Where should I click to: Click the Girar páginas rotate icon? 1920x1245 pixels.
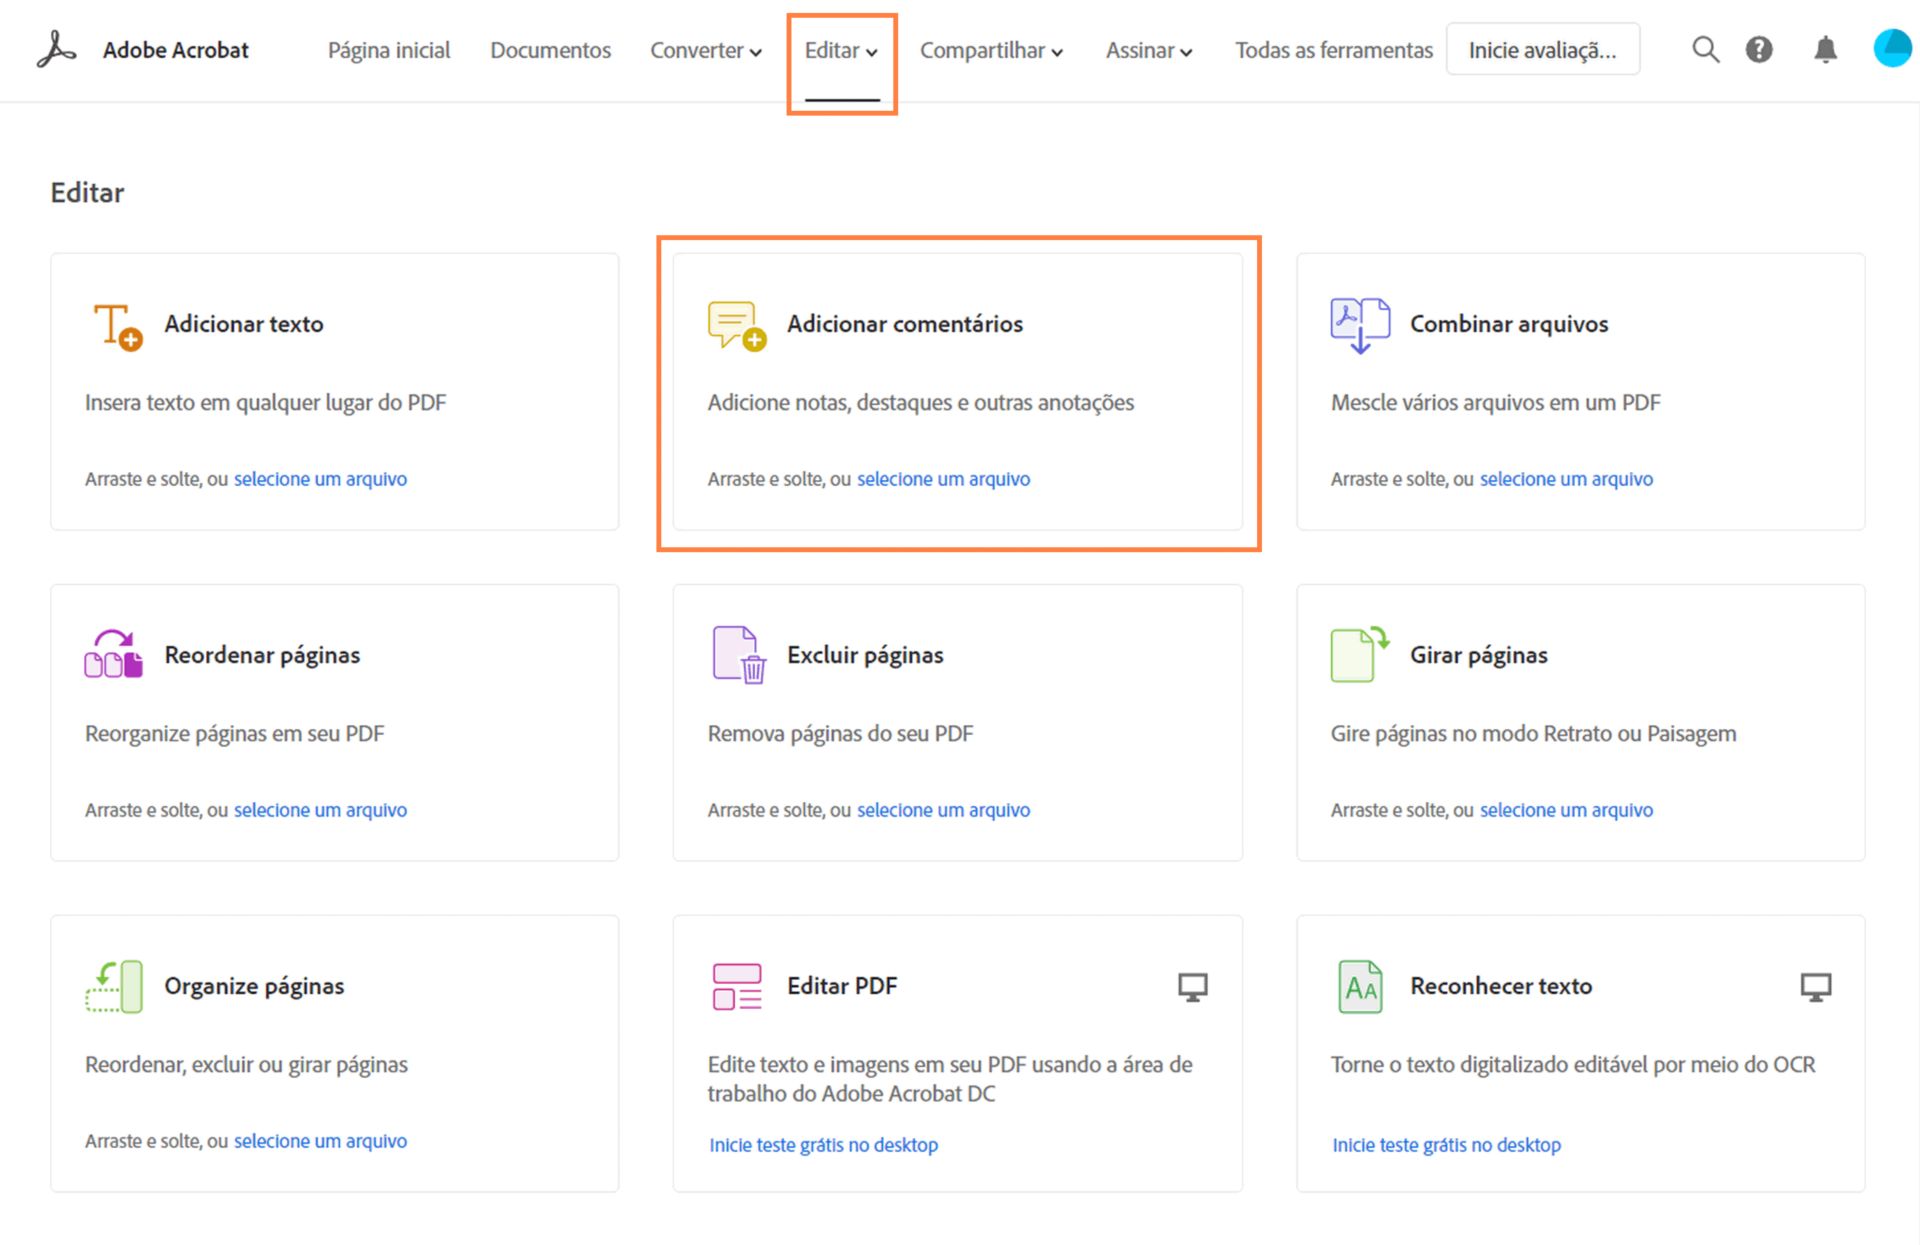(x=1360, y=654)
